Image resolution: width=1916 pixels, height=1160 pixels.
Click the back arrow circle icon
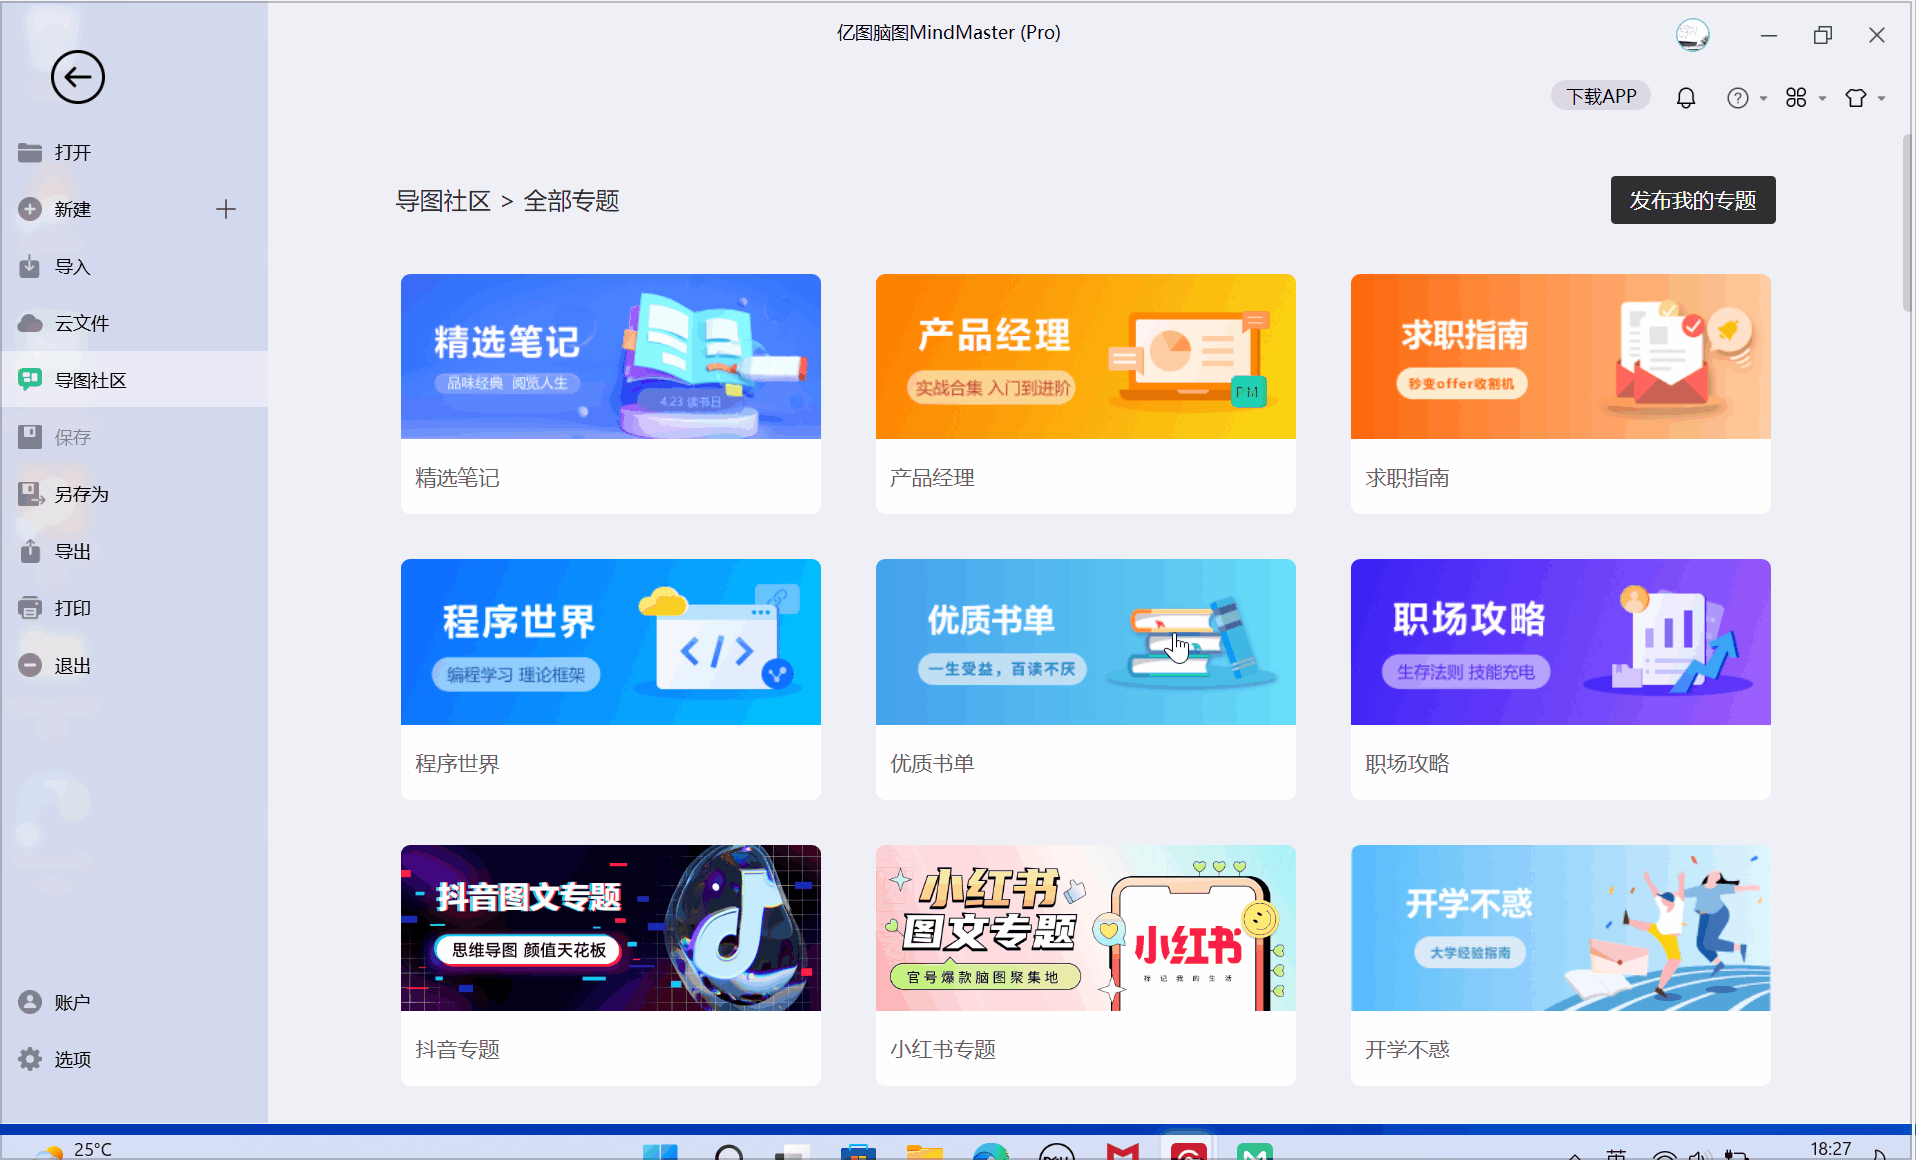point(78,77)
